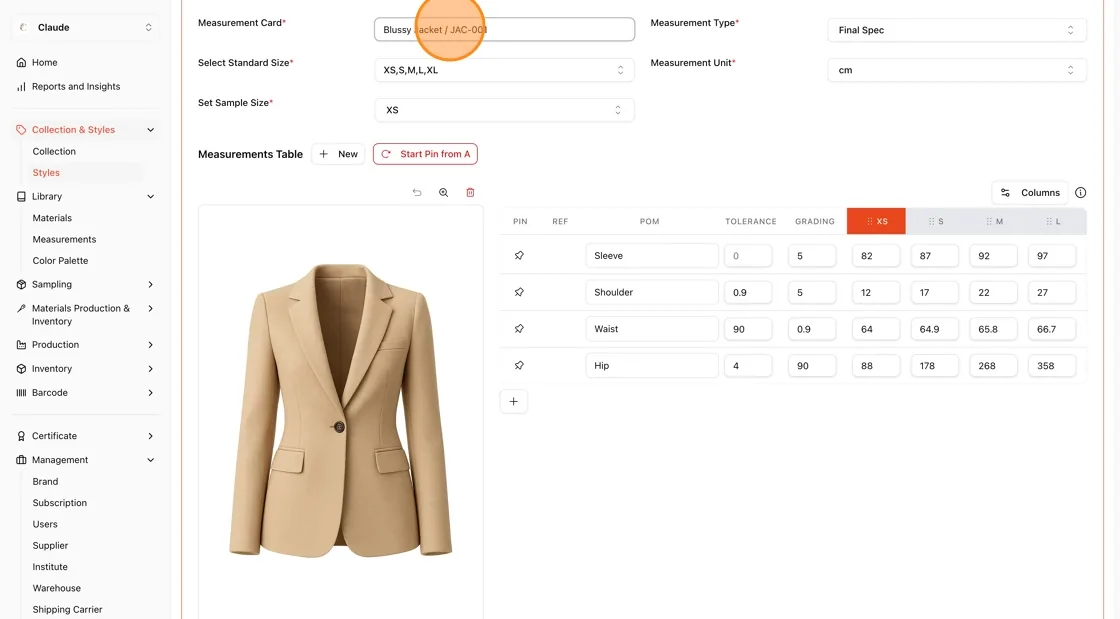Click the pin icon for the Hip row

point(519,366)
